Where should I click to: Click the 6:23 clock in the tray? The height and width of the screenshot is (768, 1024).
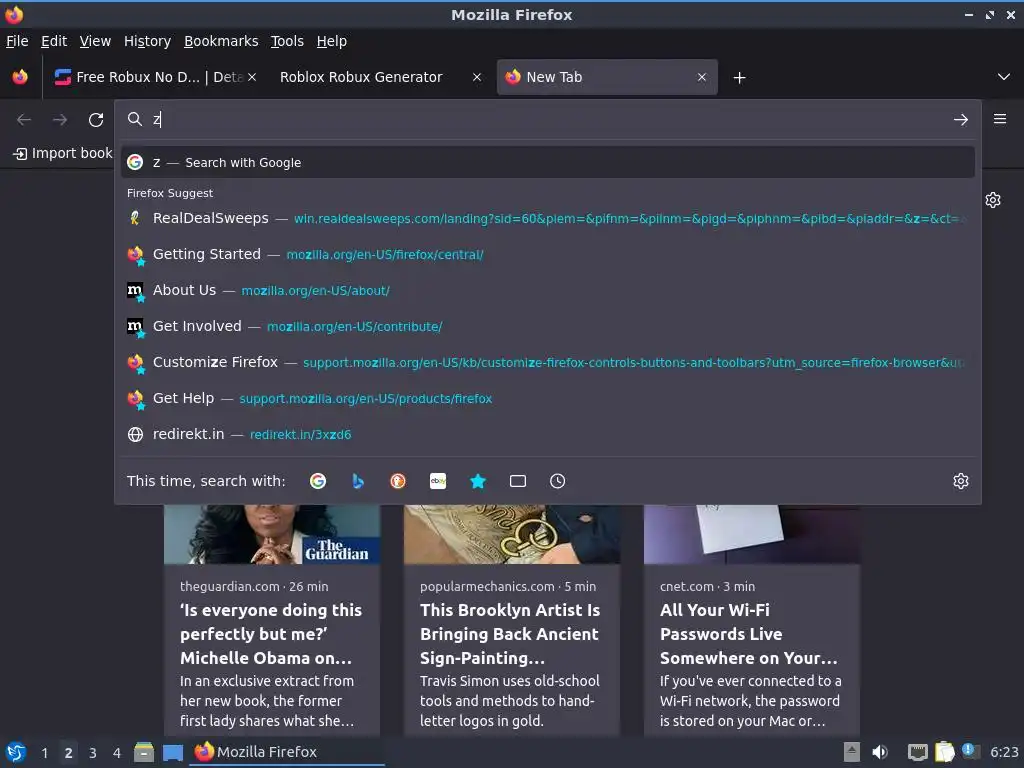(x=1004, y=752)
